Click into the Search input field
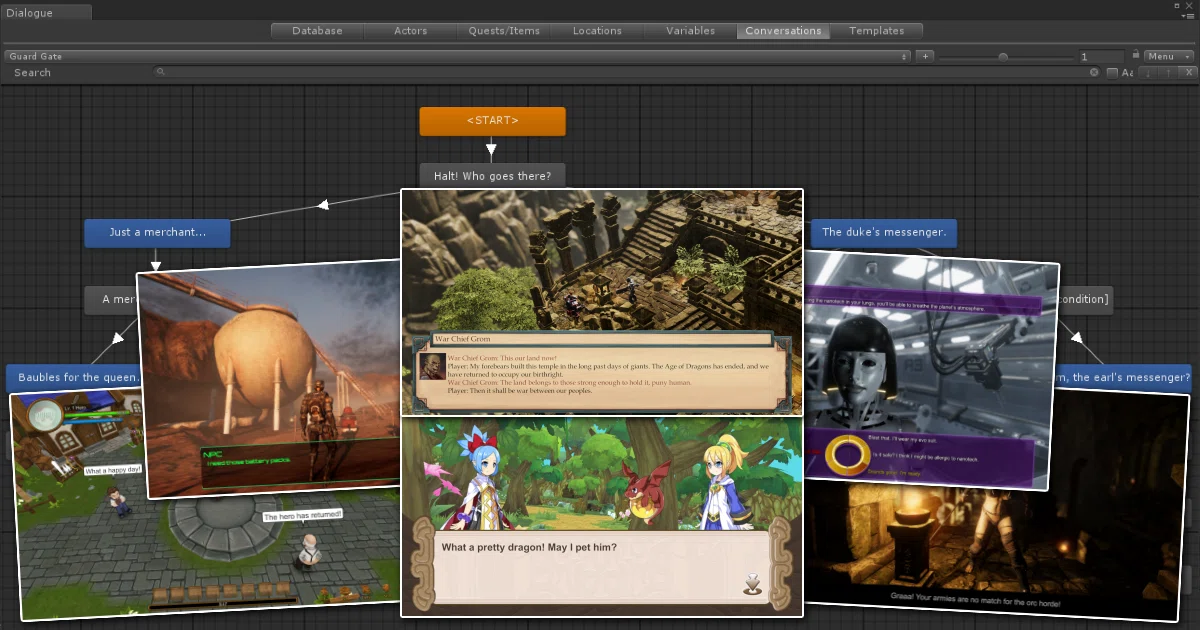This screenshot has width=1200, height=630. [627, 72]
